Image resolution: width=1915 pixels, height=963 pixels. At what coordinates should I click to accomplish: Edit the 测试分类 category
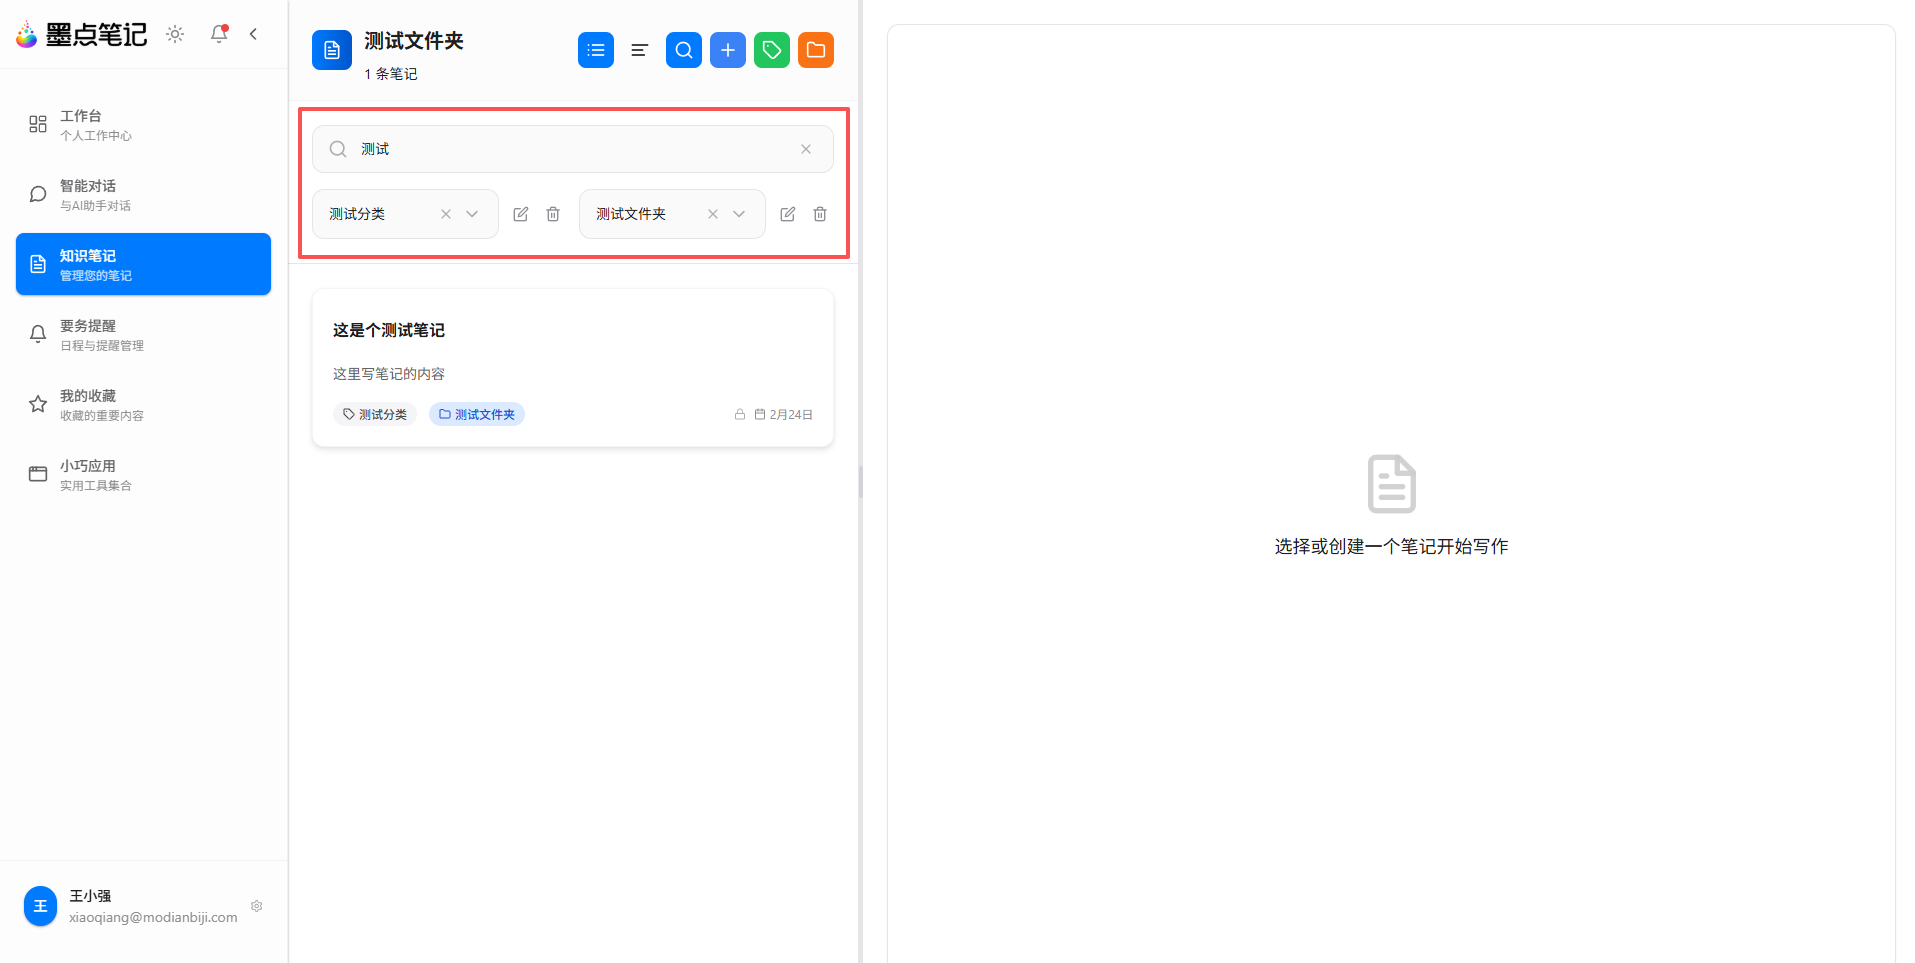(521, 214)
